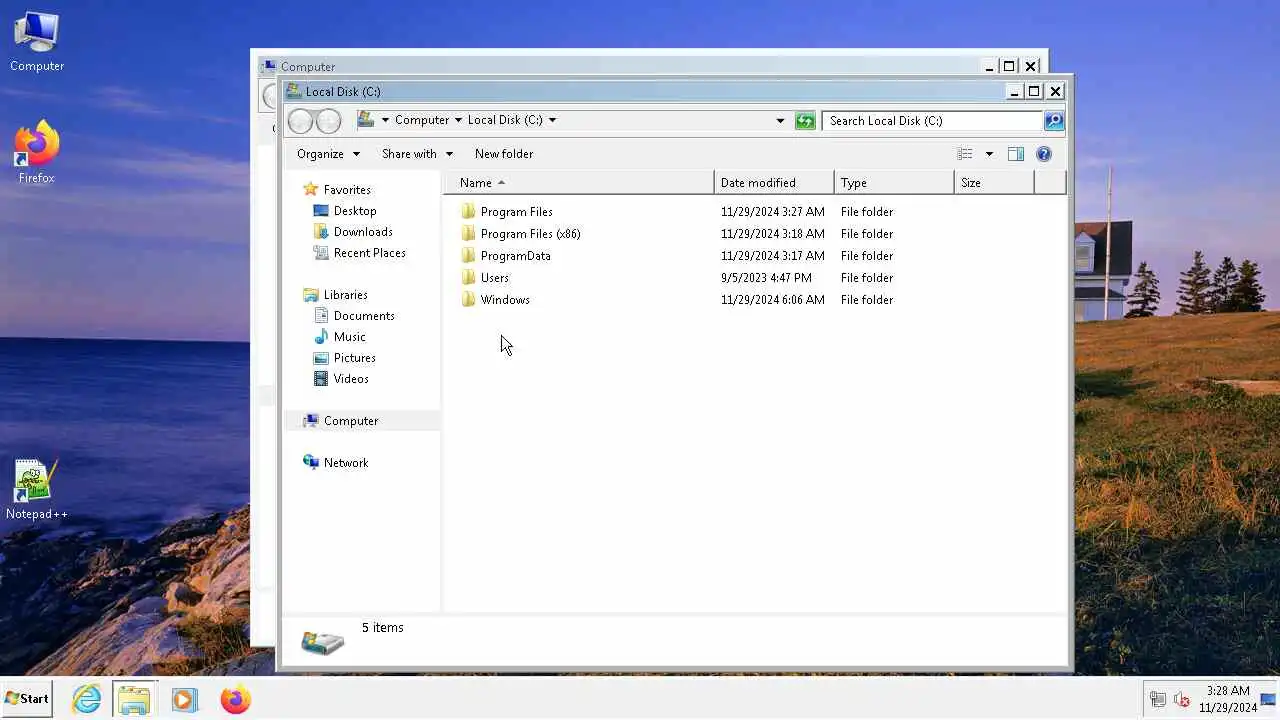Expand the view options dropdown arrow
The image size is (1280, 720).
click(x=989, y=154)
